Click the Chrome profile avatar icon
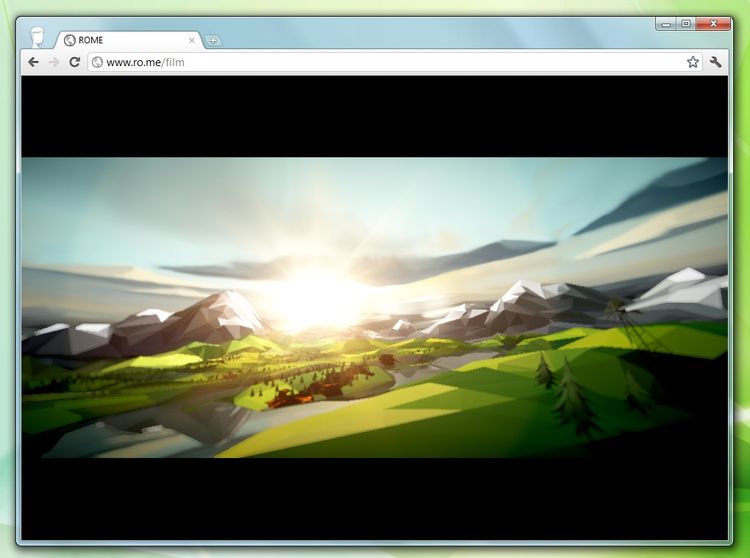Viewport: 750px width, 558px height. (x=38, y=37)
